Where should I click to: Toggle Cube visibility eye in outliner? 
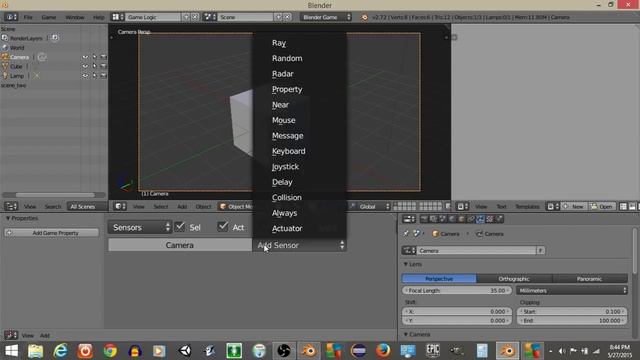tap(85, 66)
